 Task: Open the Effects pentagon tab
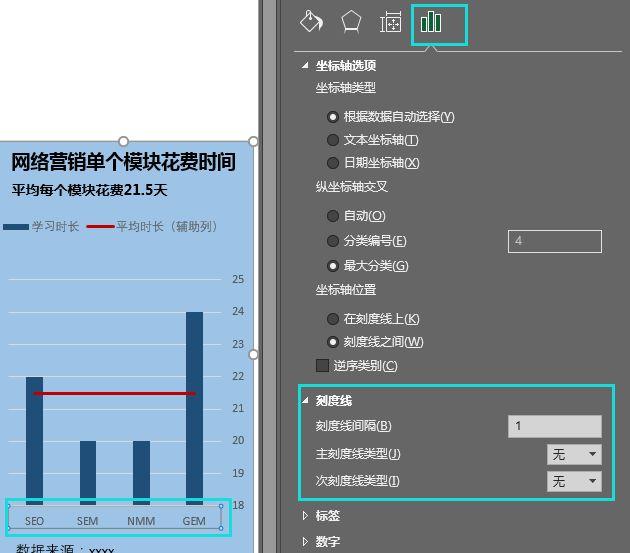tap(351, 22)
